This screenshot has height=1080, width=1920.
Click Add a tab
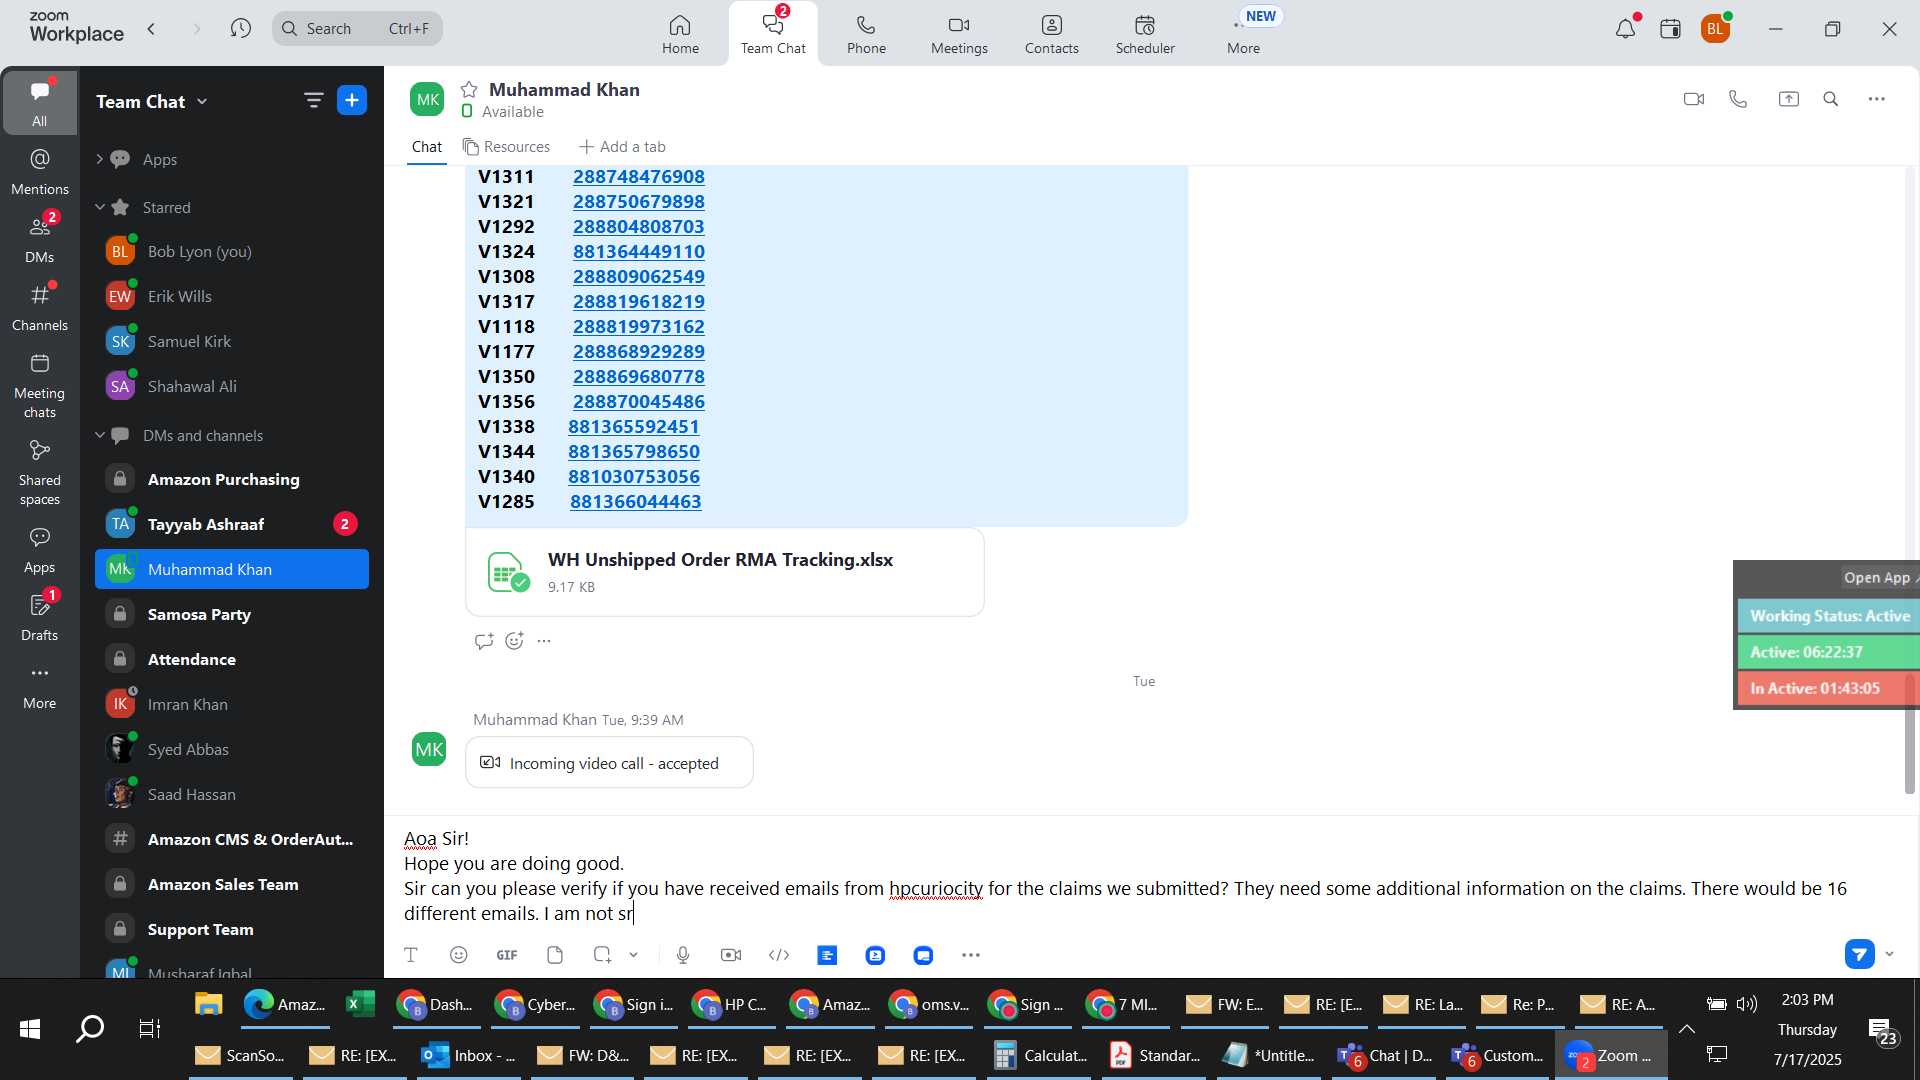click(x=622, y=146)
